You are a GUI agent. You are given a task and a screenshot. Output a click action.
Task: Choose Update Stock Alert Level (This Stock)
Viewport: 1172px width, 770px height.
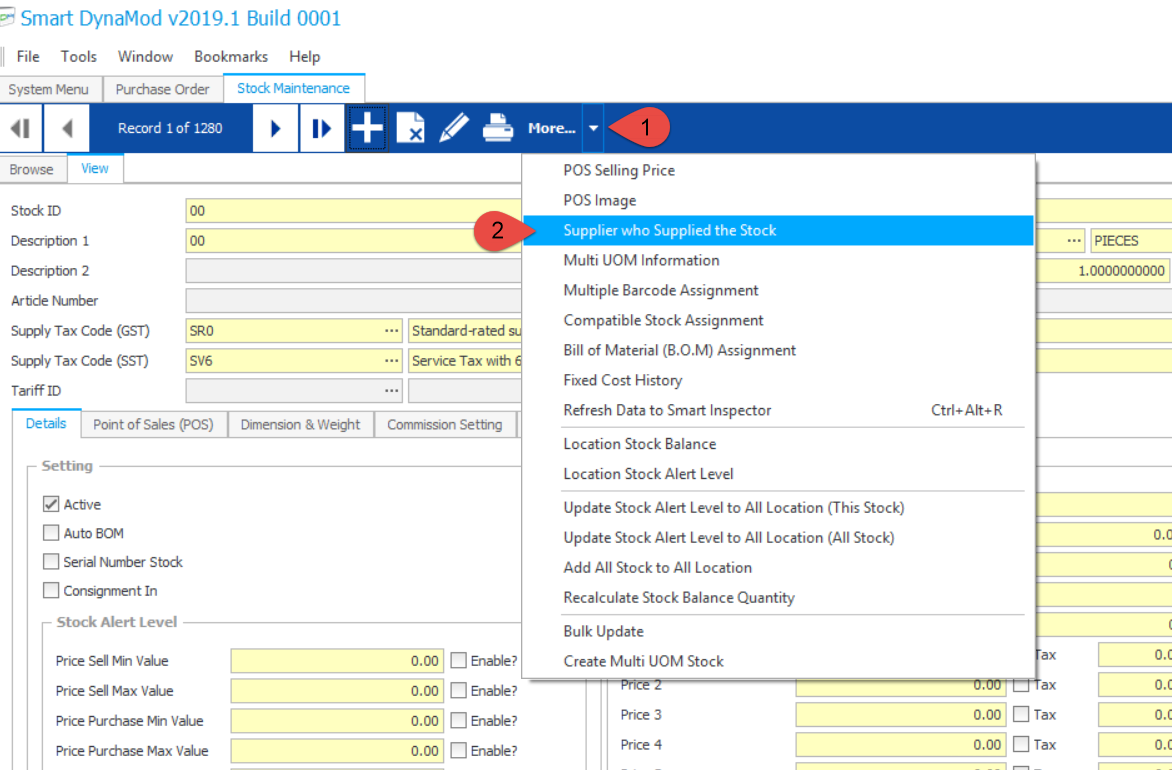778,508
